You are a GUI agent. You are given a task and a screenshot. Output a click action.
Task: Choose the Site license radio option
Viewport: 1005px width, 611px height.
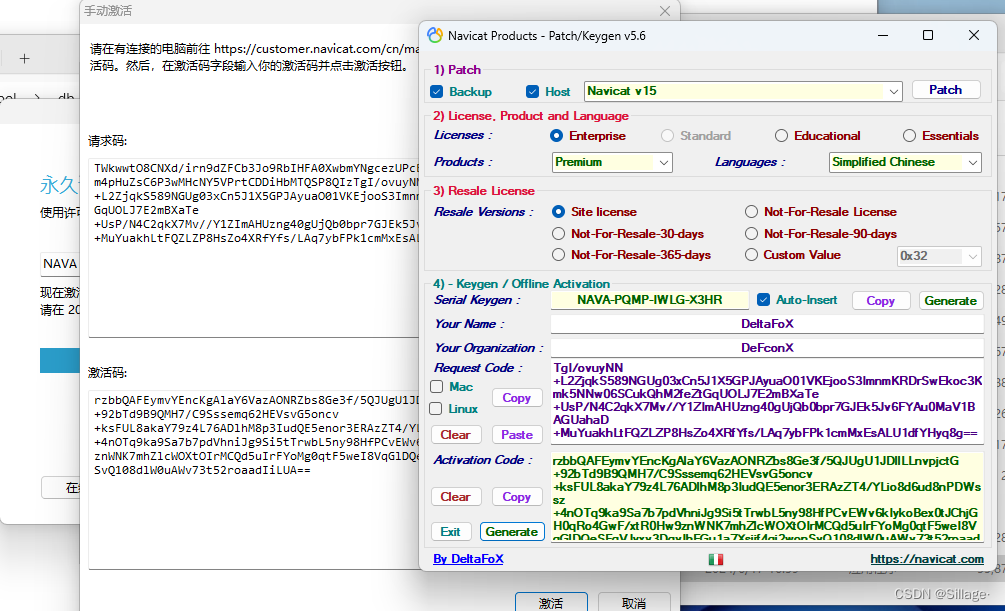(558, 212)
